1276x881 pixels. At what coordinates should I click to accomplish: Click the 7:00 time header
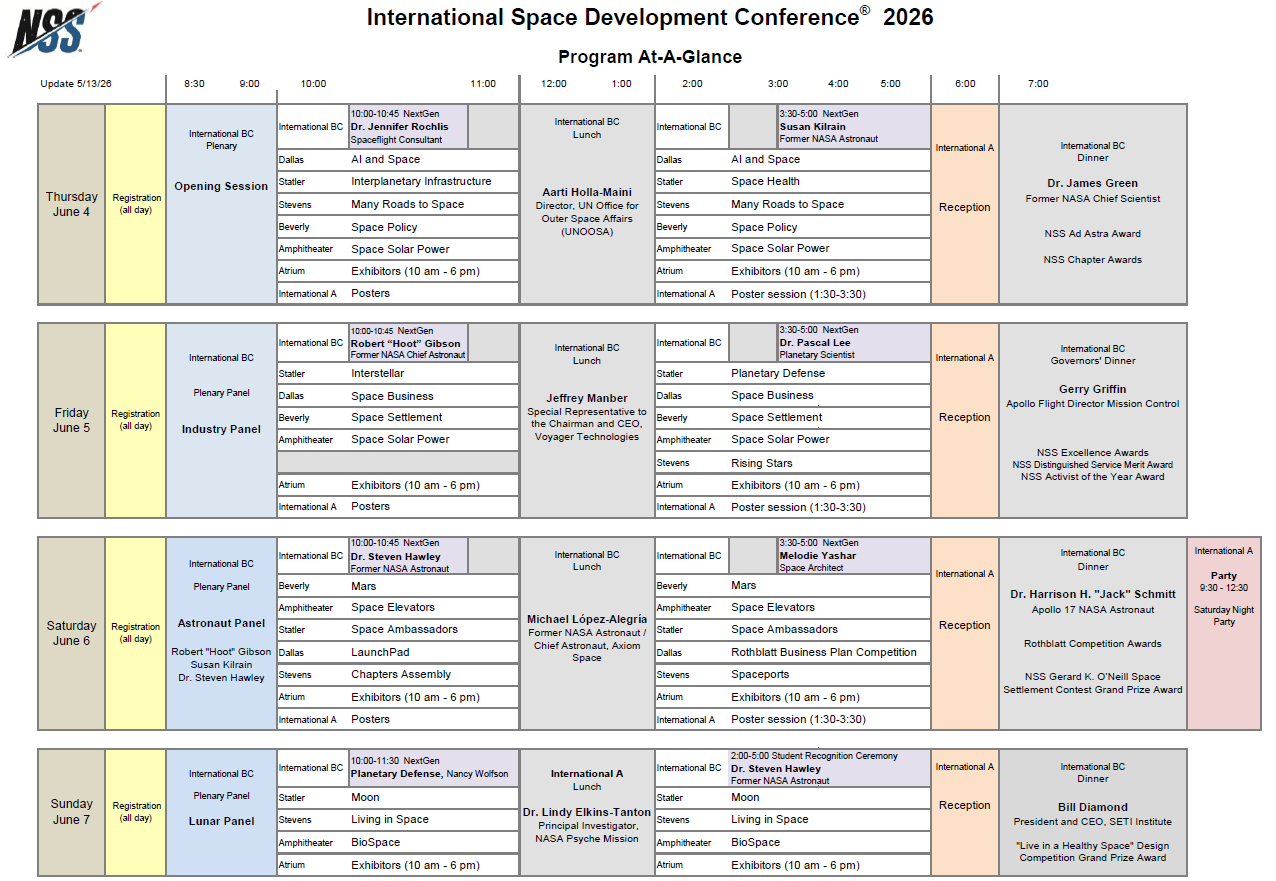click(x=1038, y=84)
